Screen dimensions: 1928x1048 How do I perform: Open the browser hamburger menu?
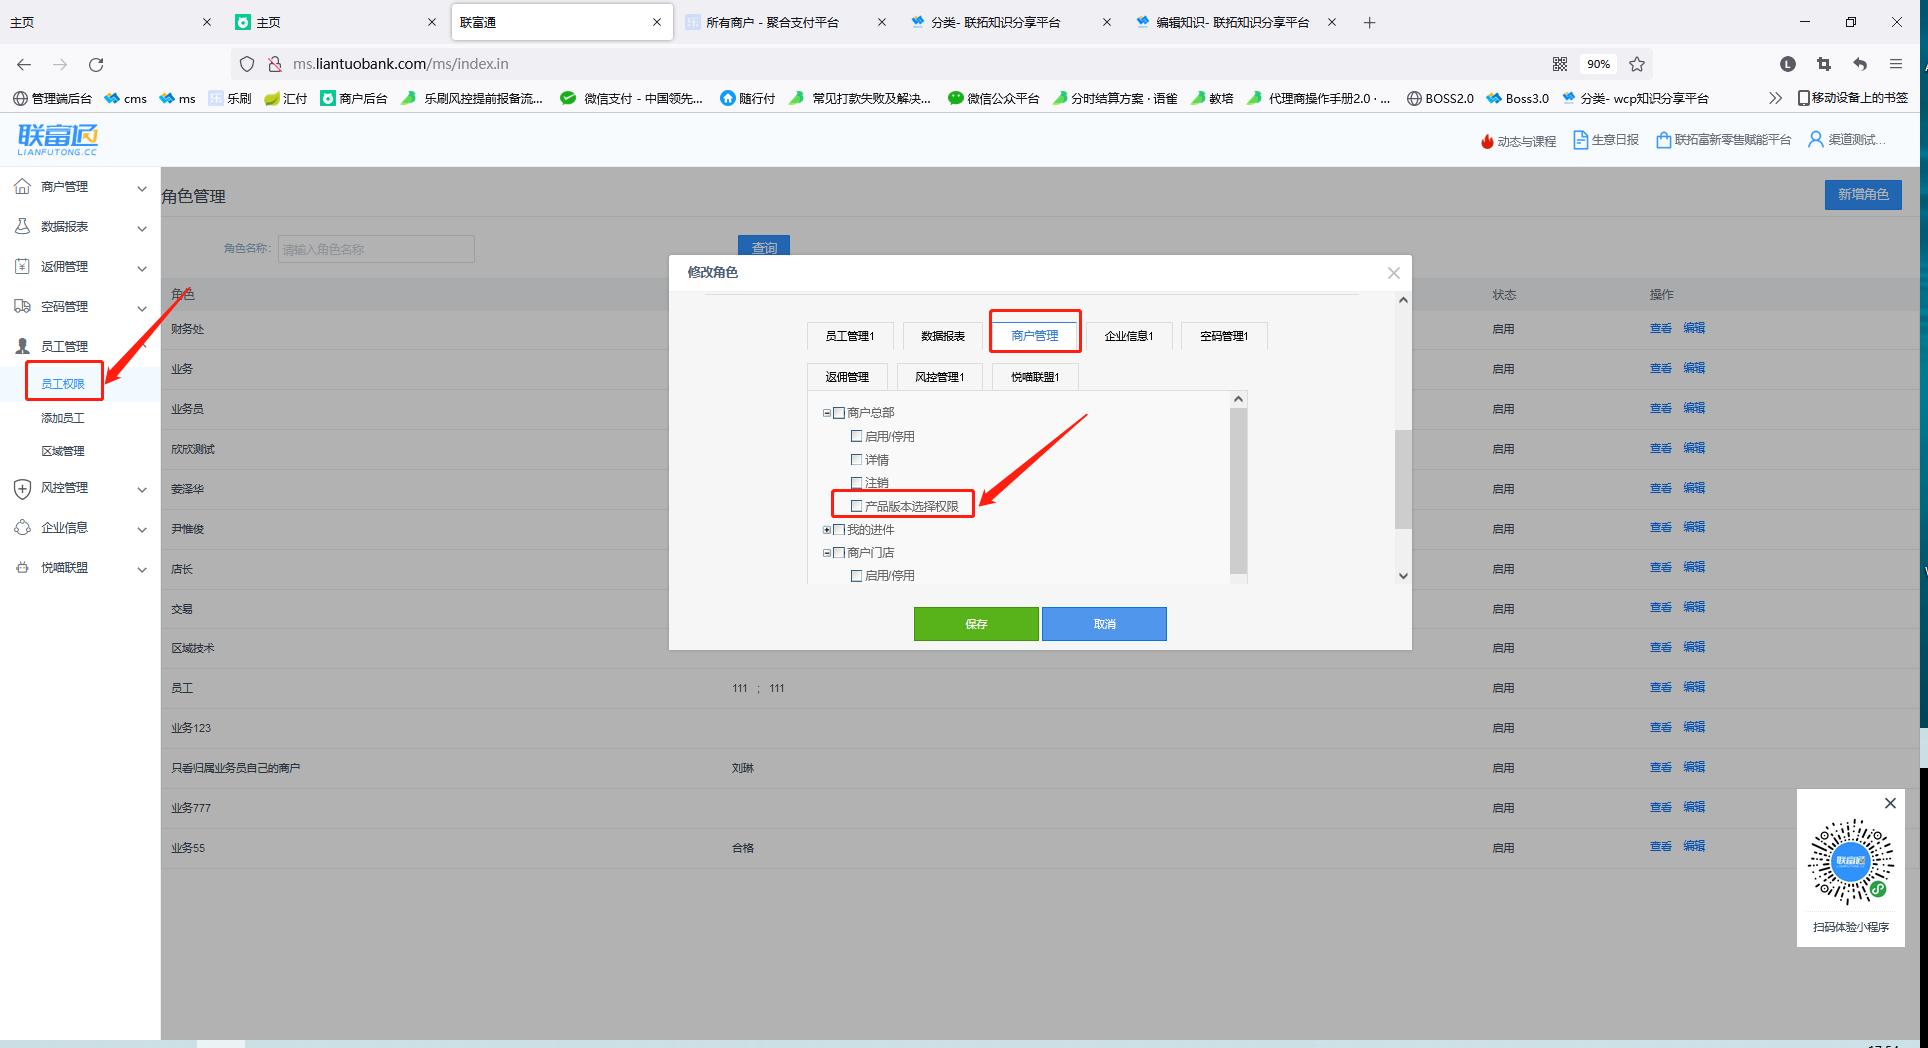[x=1895, y=64]
